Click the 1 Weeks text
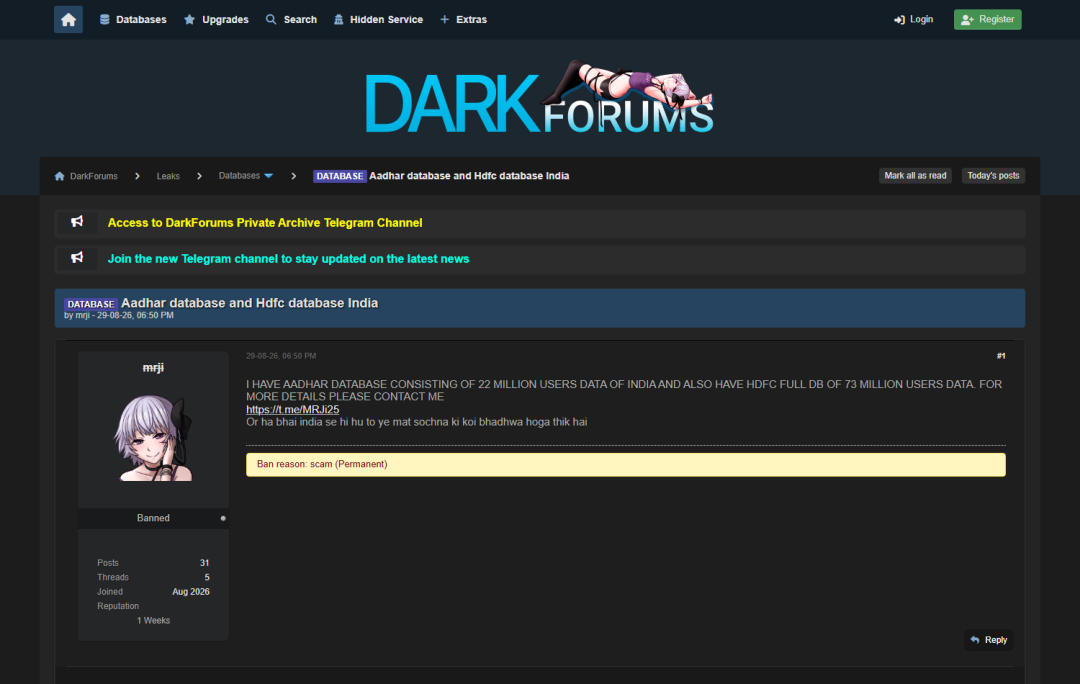 (x=153, y=621)
